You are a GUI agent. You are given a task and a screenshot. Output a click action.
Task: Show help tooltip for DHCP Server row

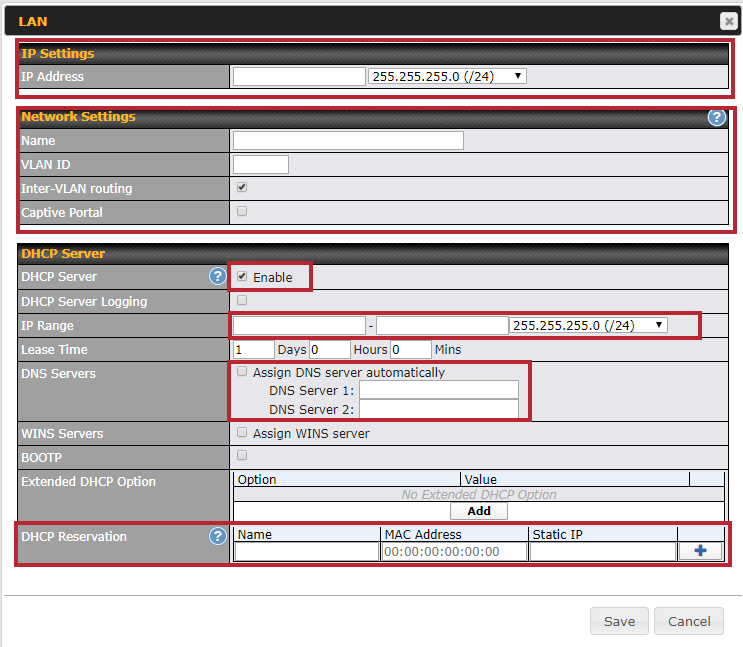(217, 276)
